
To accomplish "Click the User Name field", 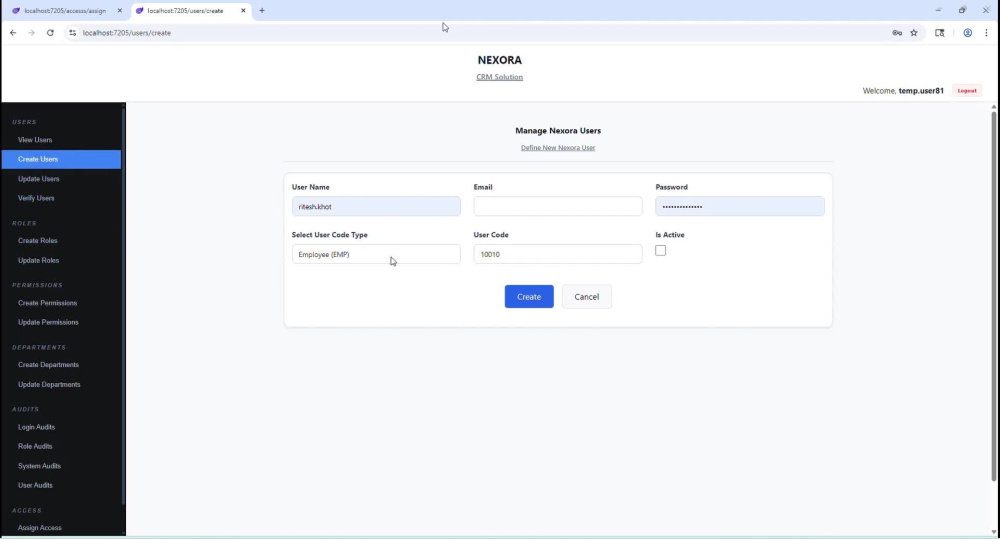I will click(376, 206).
